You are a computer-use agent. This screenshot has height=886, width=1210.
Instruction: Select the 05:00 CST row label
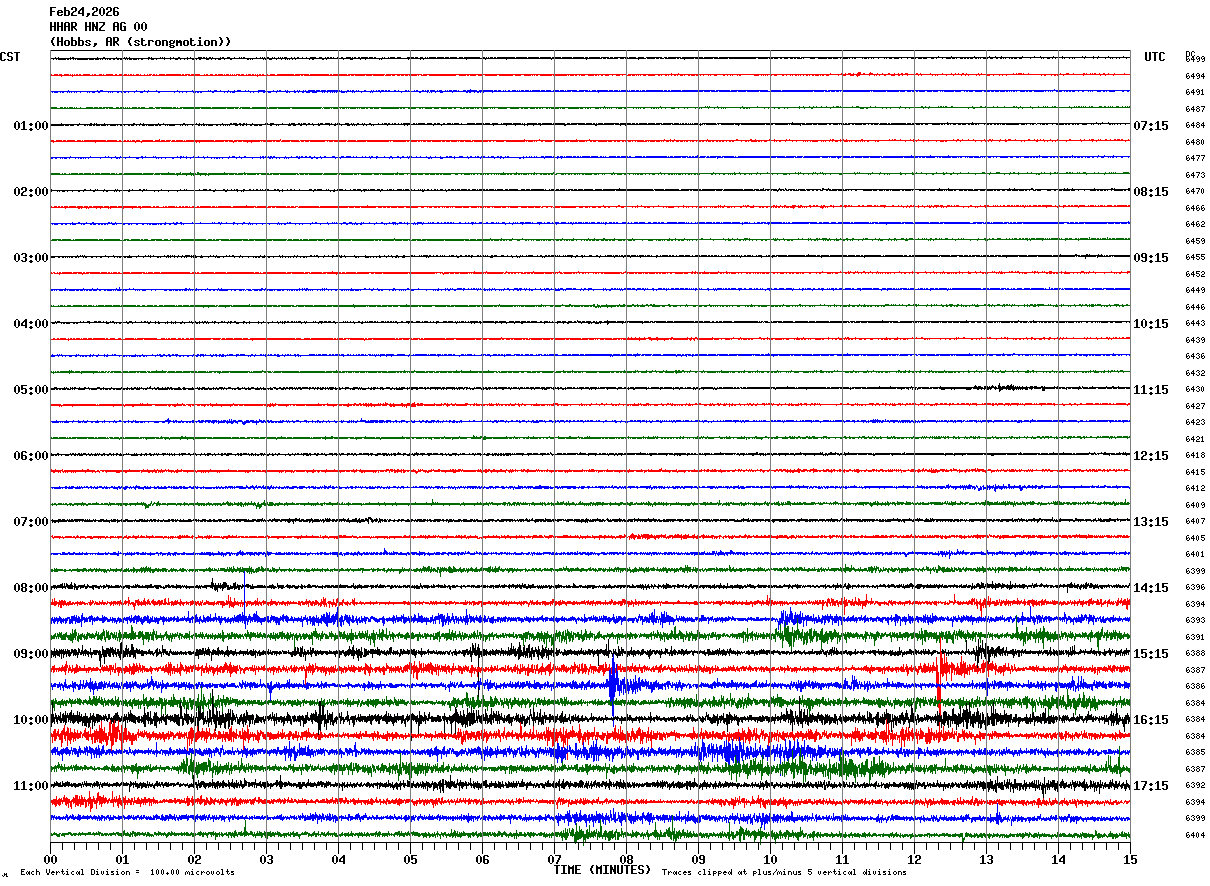click(30, 390)
